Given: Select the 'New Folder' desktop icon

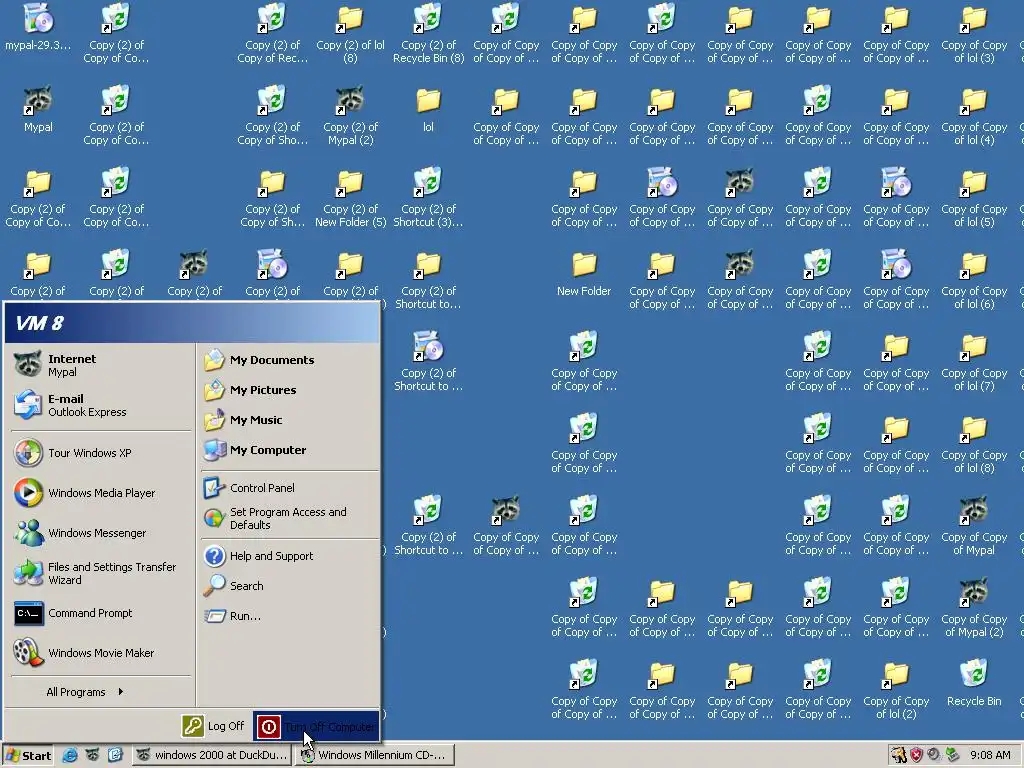Looking at the screenshot, I should pyautogui.click(x=584, y=273).
